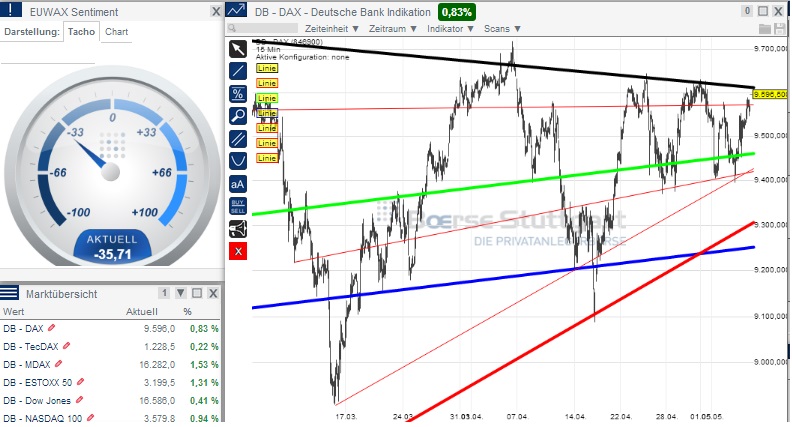Click the red X delete drawings button
792x427 pixels.
tap(238, 251)
